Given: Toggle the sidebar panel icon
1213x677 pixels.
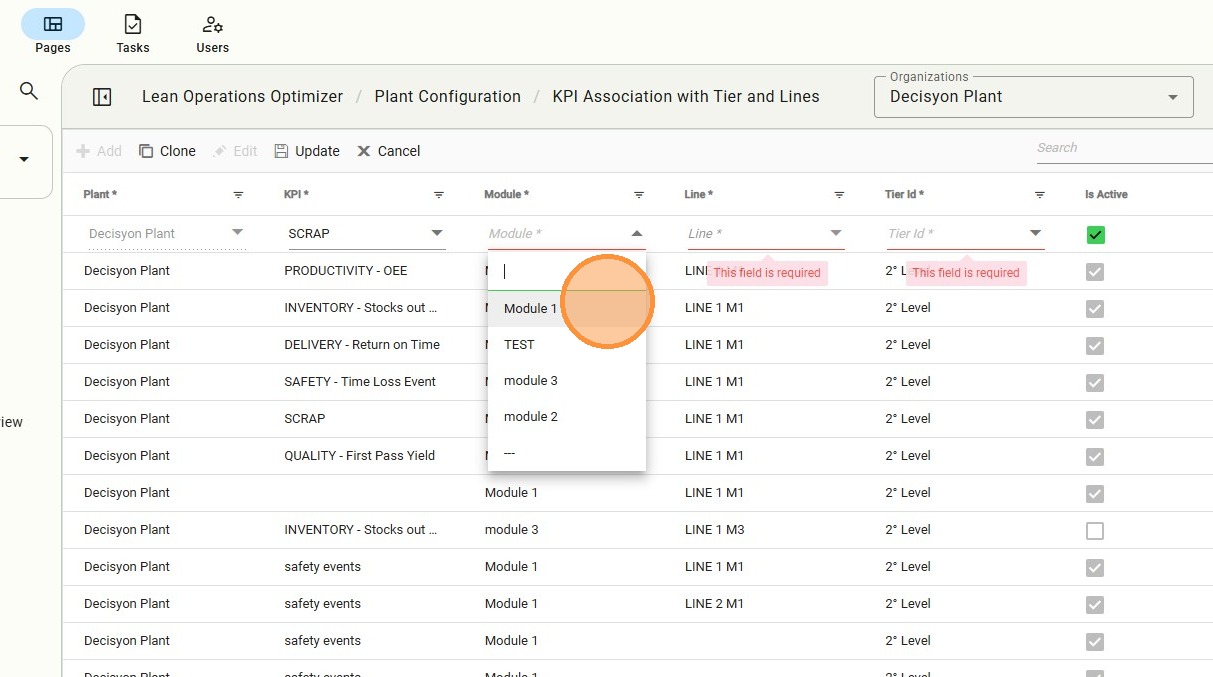Looking at the screenshot, I should pos(102,97).
